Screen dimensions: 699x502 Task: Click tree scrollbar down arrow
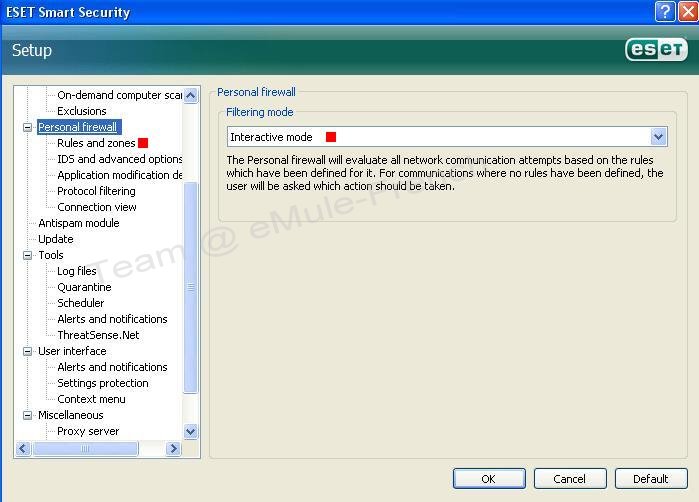(191, 432)
